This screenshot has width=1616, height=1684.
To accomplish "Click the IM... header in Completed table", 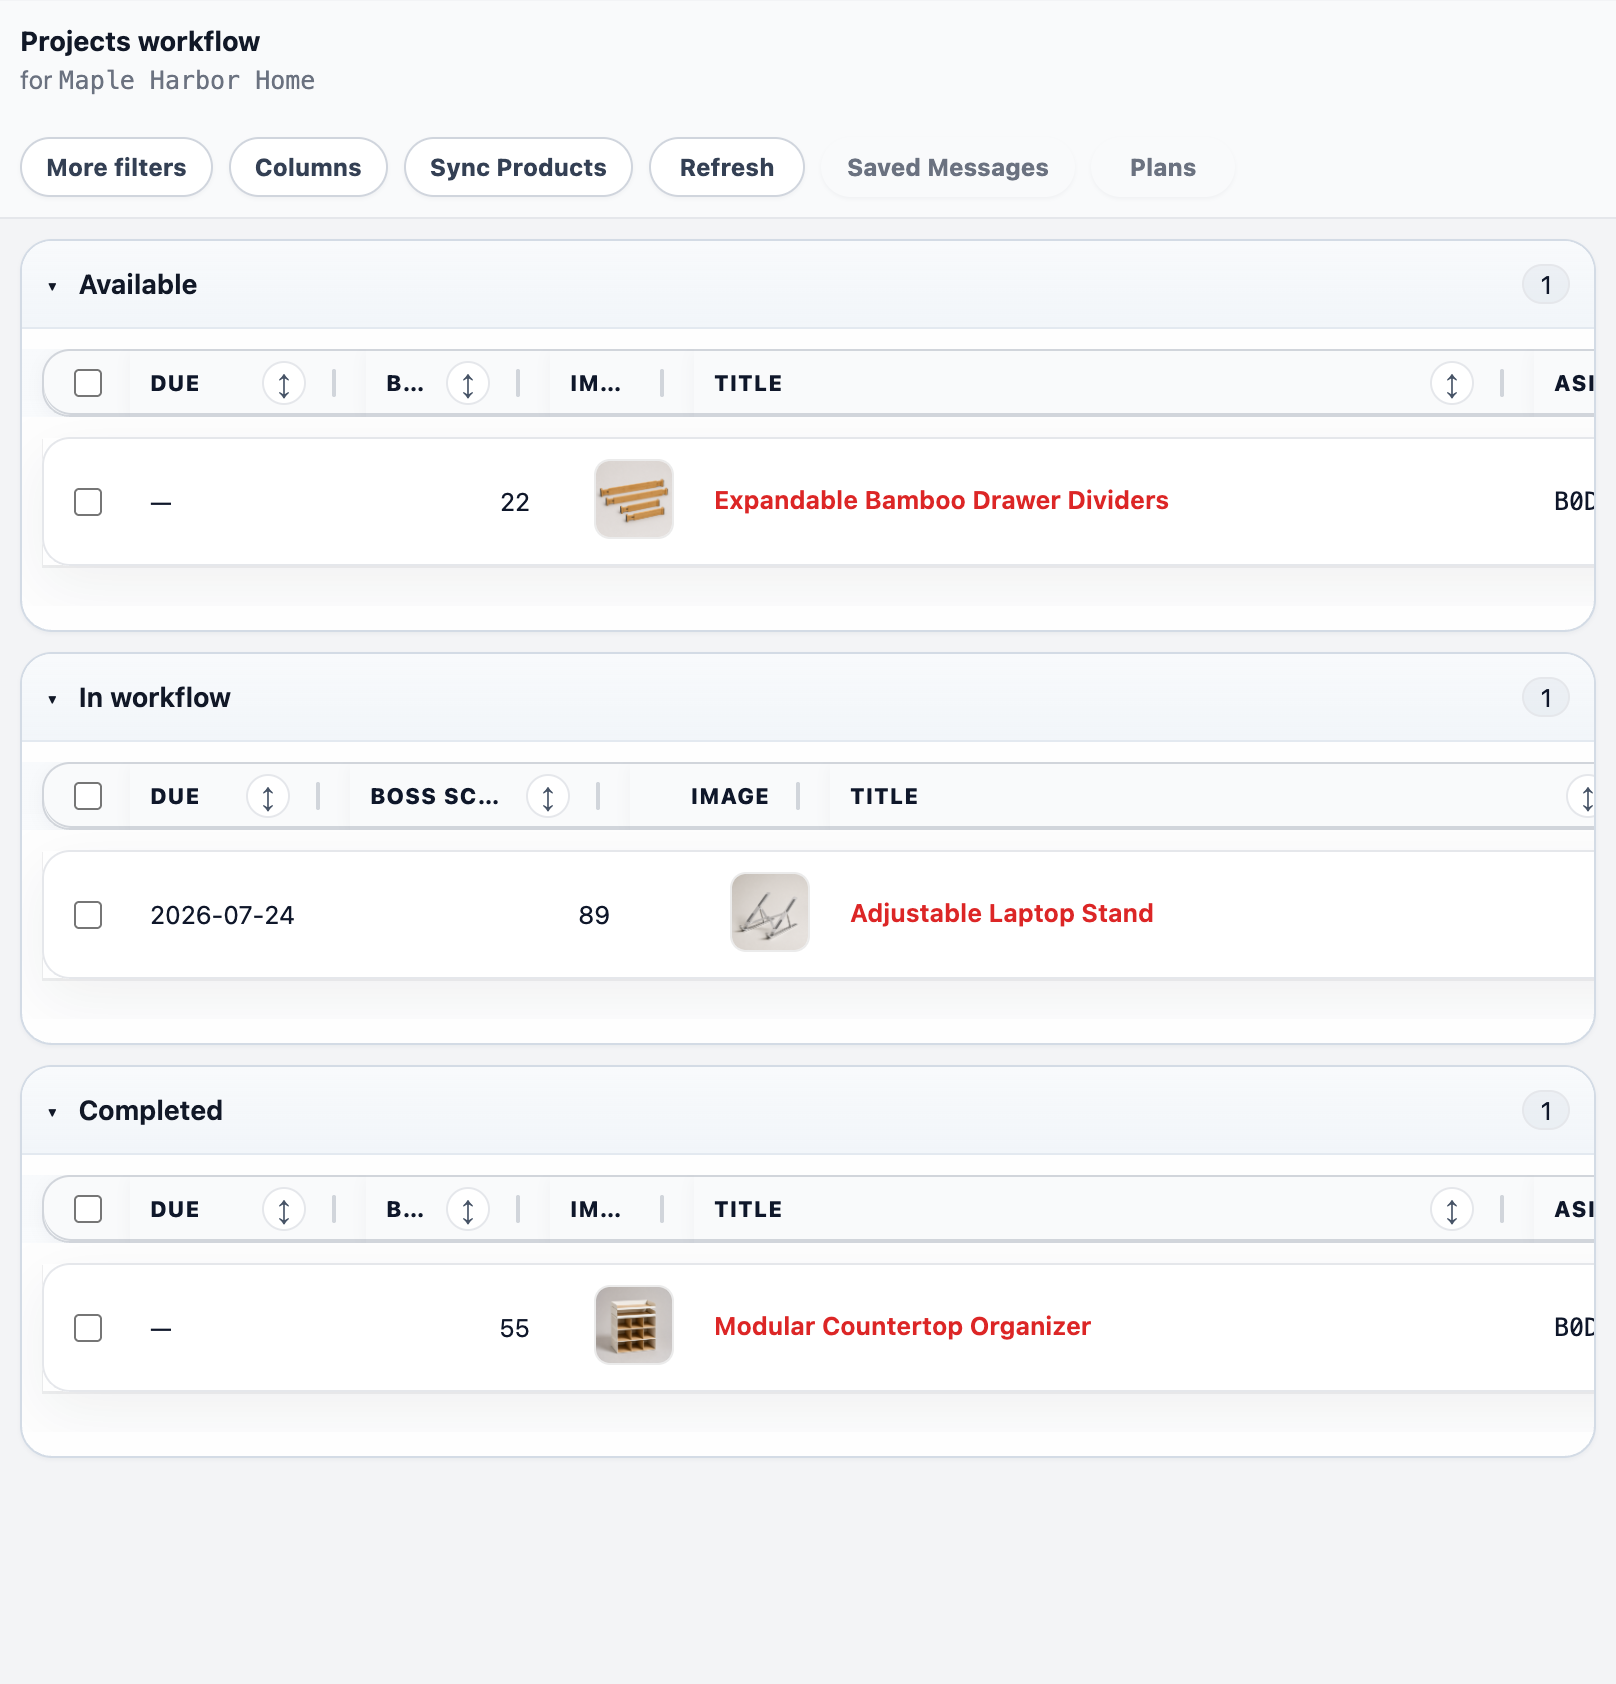I will click(x=596, y=1209).
